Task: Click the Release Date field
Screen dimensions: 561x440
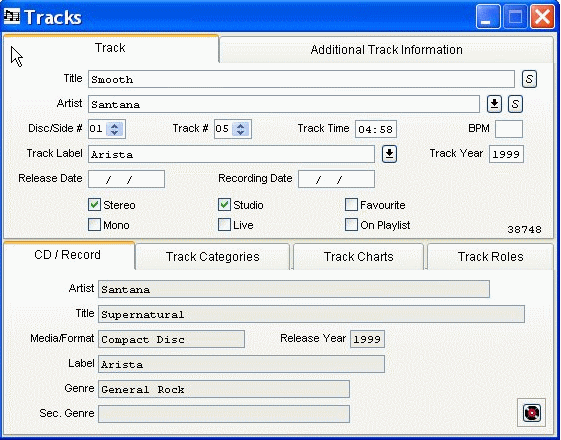Action: pyautogui.click(x=126, y=179)
